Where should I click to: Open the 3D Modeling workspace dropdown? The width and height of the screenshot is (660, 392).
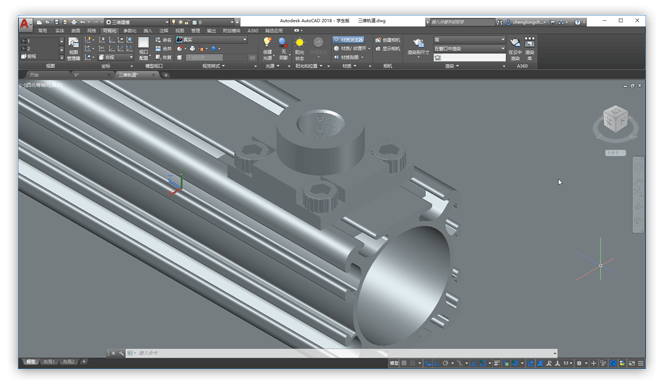click(137, 22)
